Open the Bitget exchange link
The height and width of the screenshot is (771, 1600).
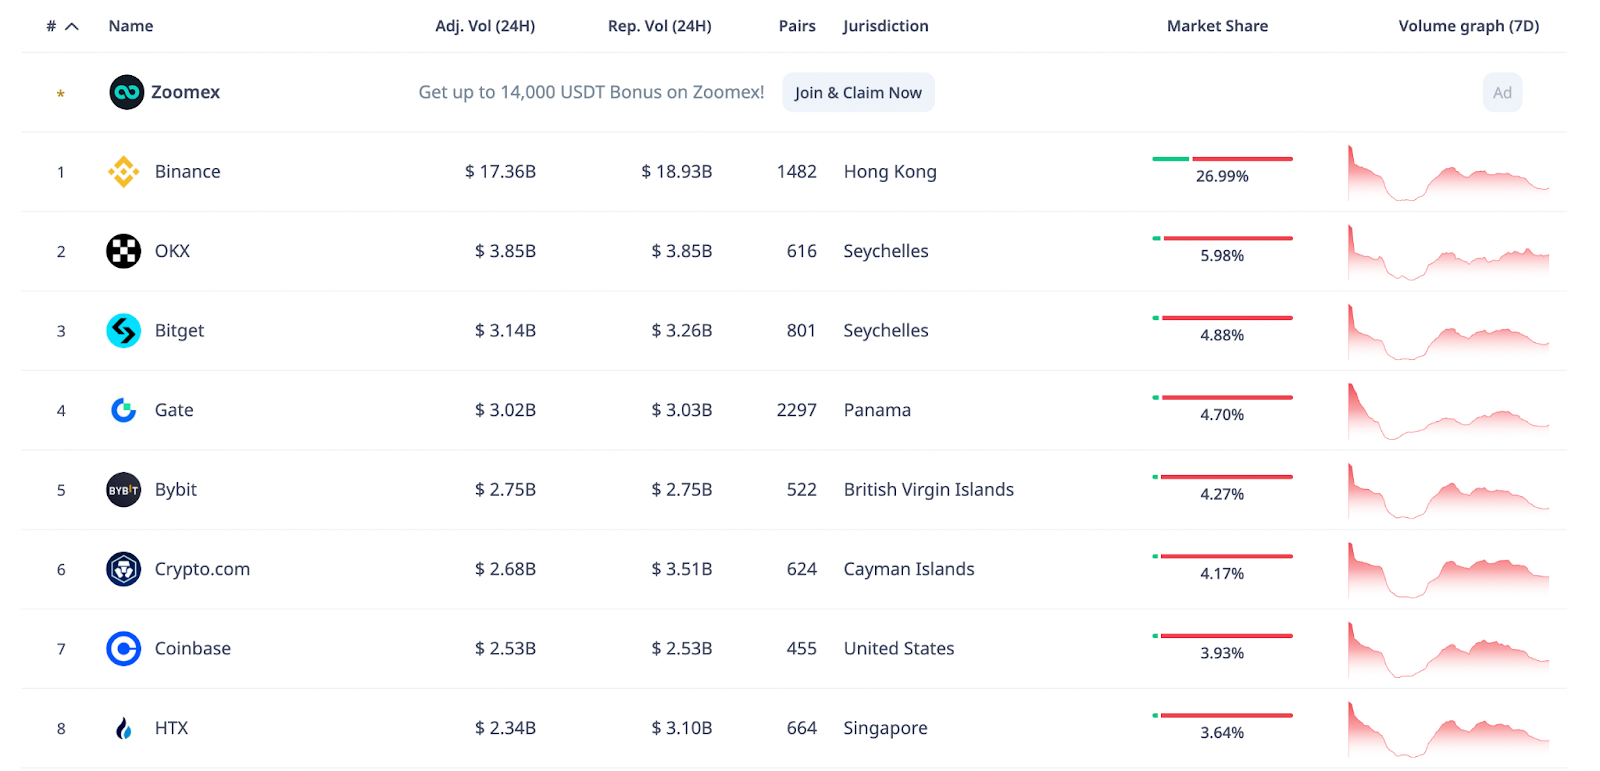click(179, 331)
